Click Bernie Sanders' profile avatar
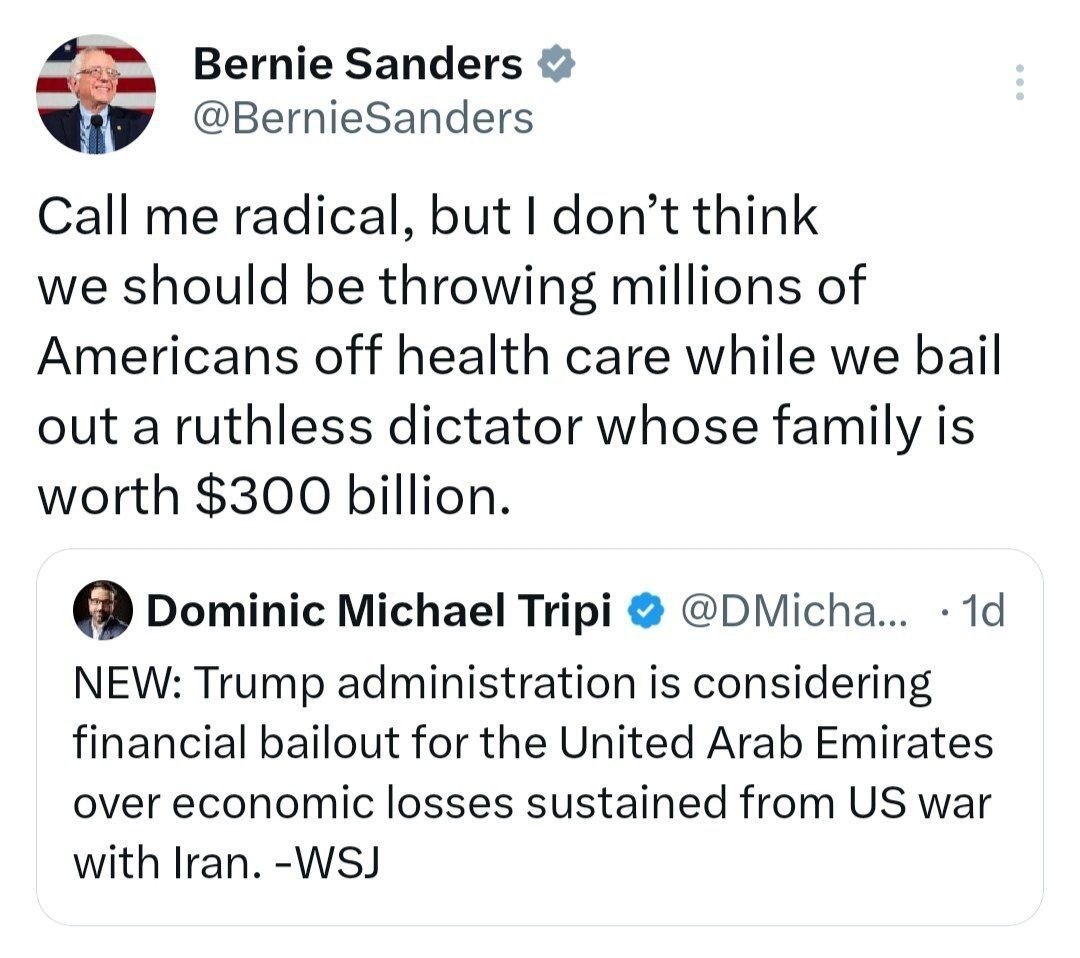Image resolution: width=1080 pixels, height=958 pixels. [96, 94]
